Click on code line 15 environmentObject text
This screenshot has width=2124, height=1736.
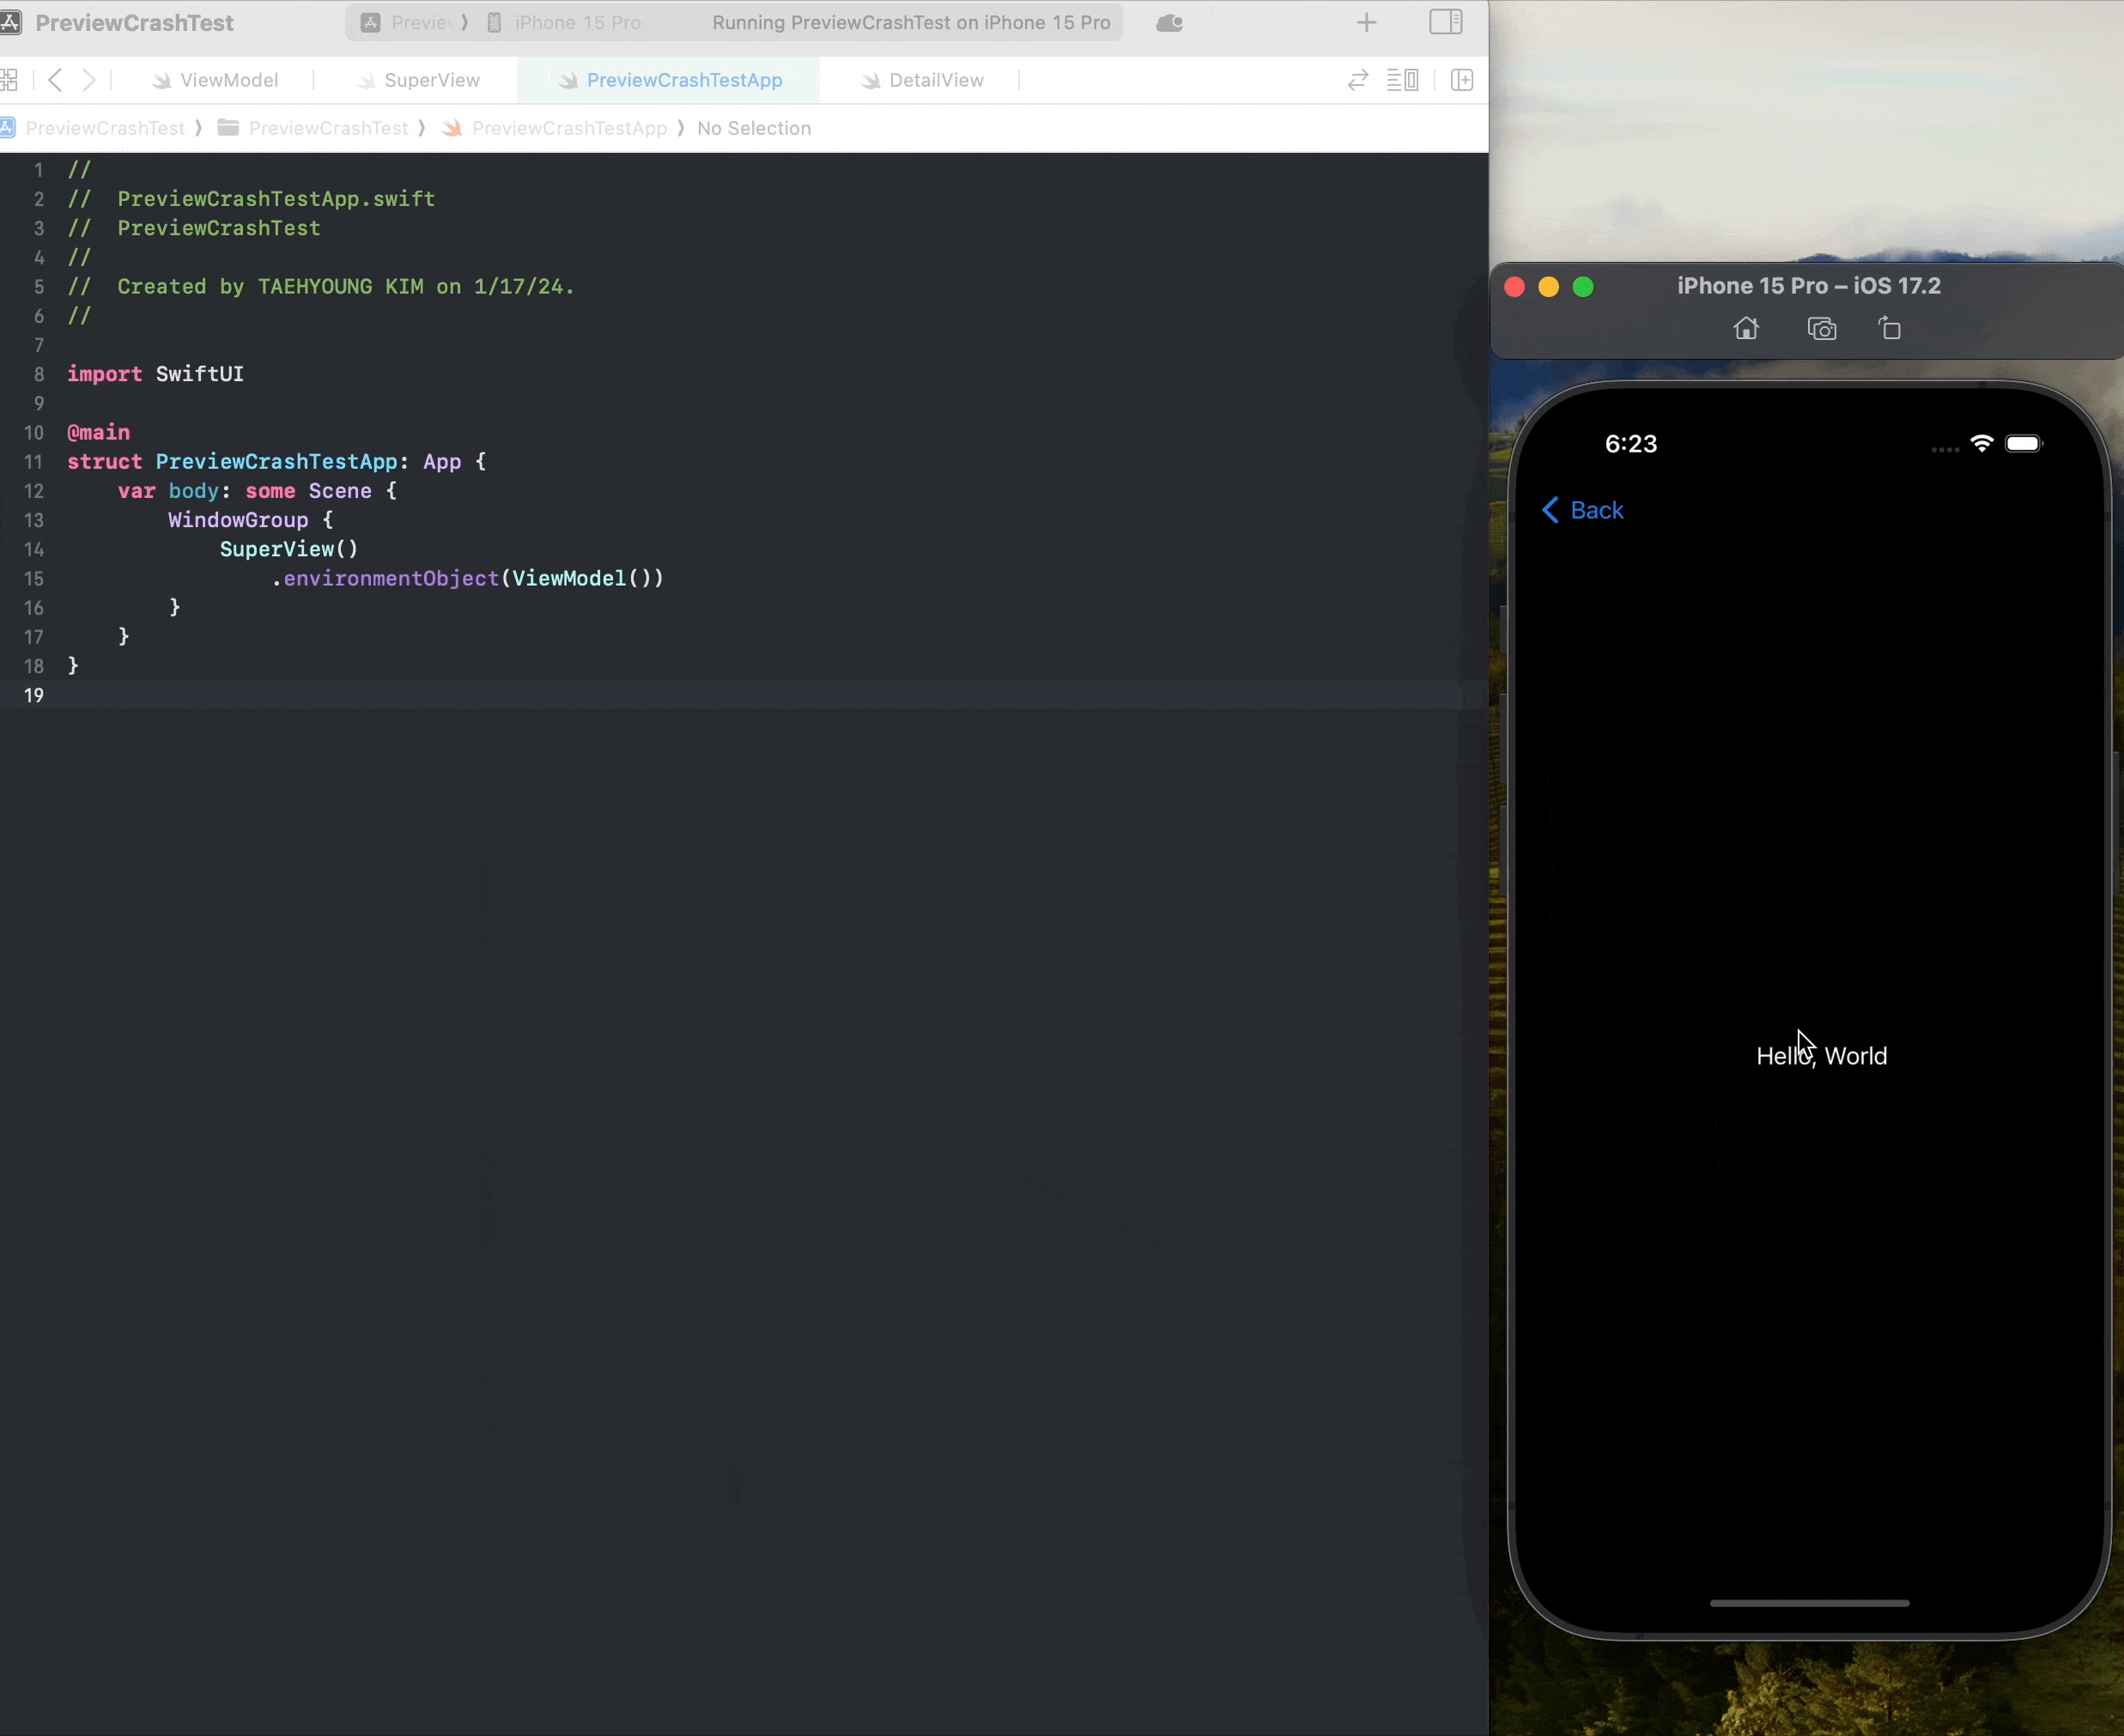click(x=390, y=578)
